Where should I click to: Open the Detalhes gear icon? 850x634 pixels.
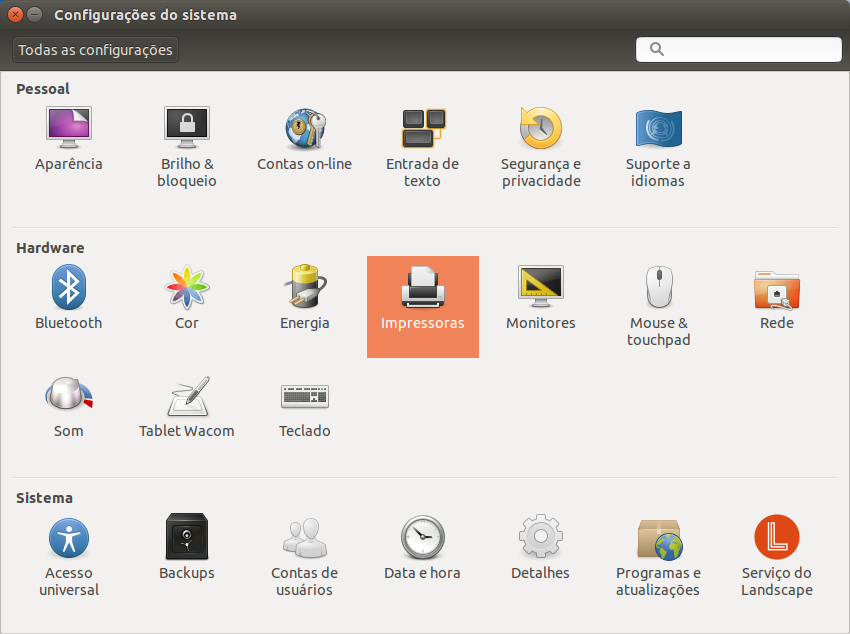pyautogui.click(x=540, y=536)
